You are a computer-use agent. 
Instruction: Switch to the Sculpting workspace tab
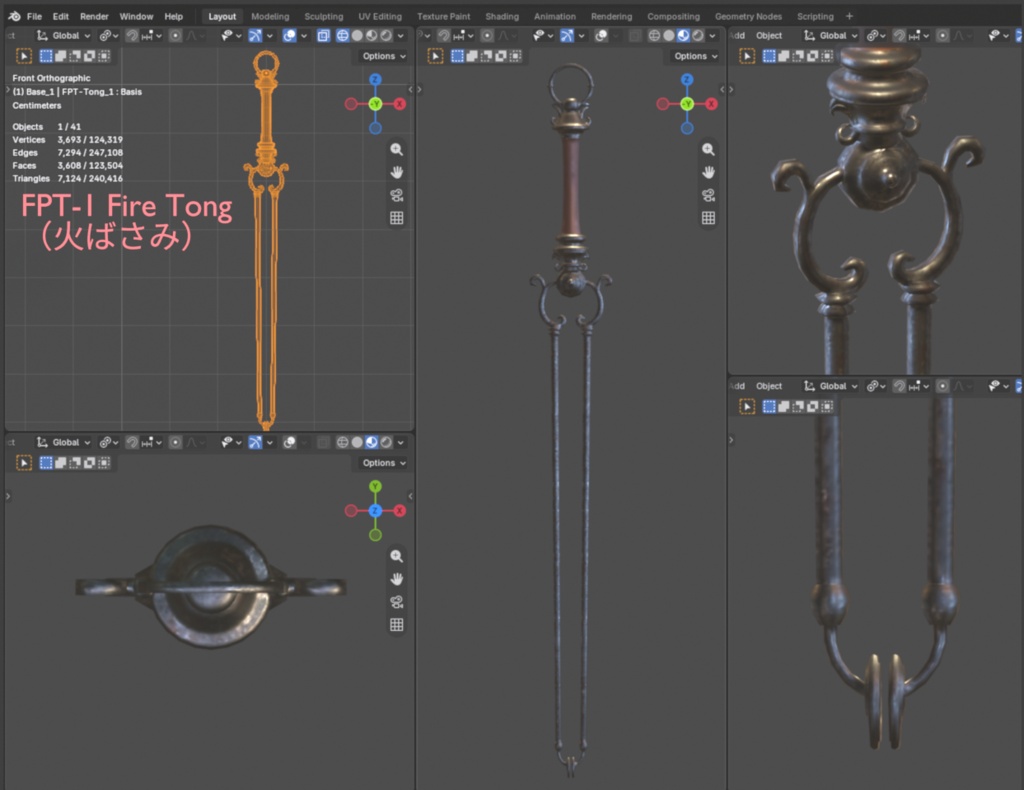tap(323, 16)
